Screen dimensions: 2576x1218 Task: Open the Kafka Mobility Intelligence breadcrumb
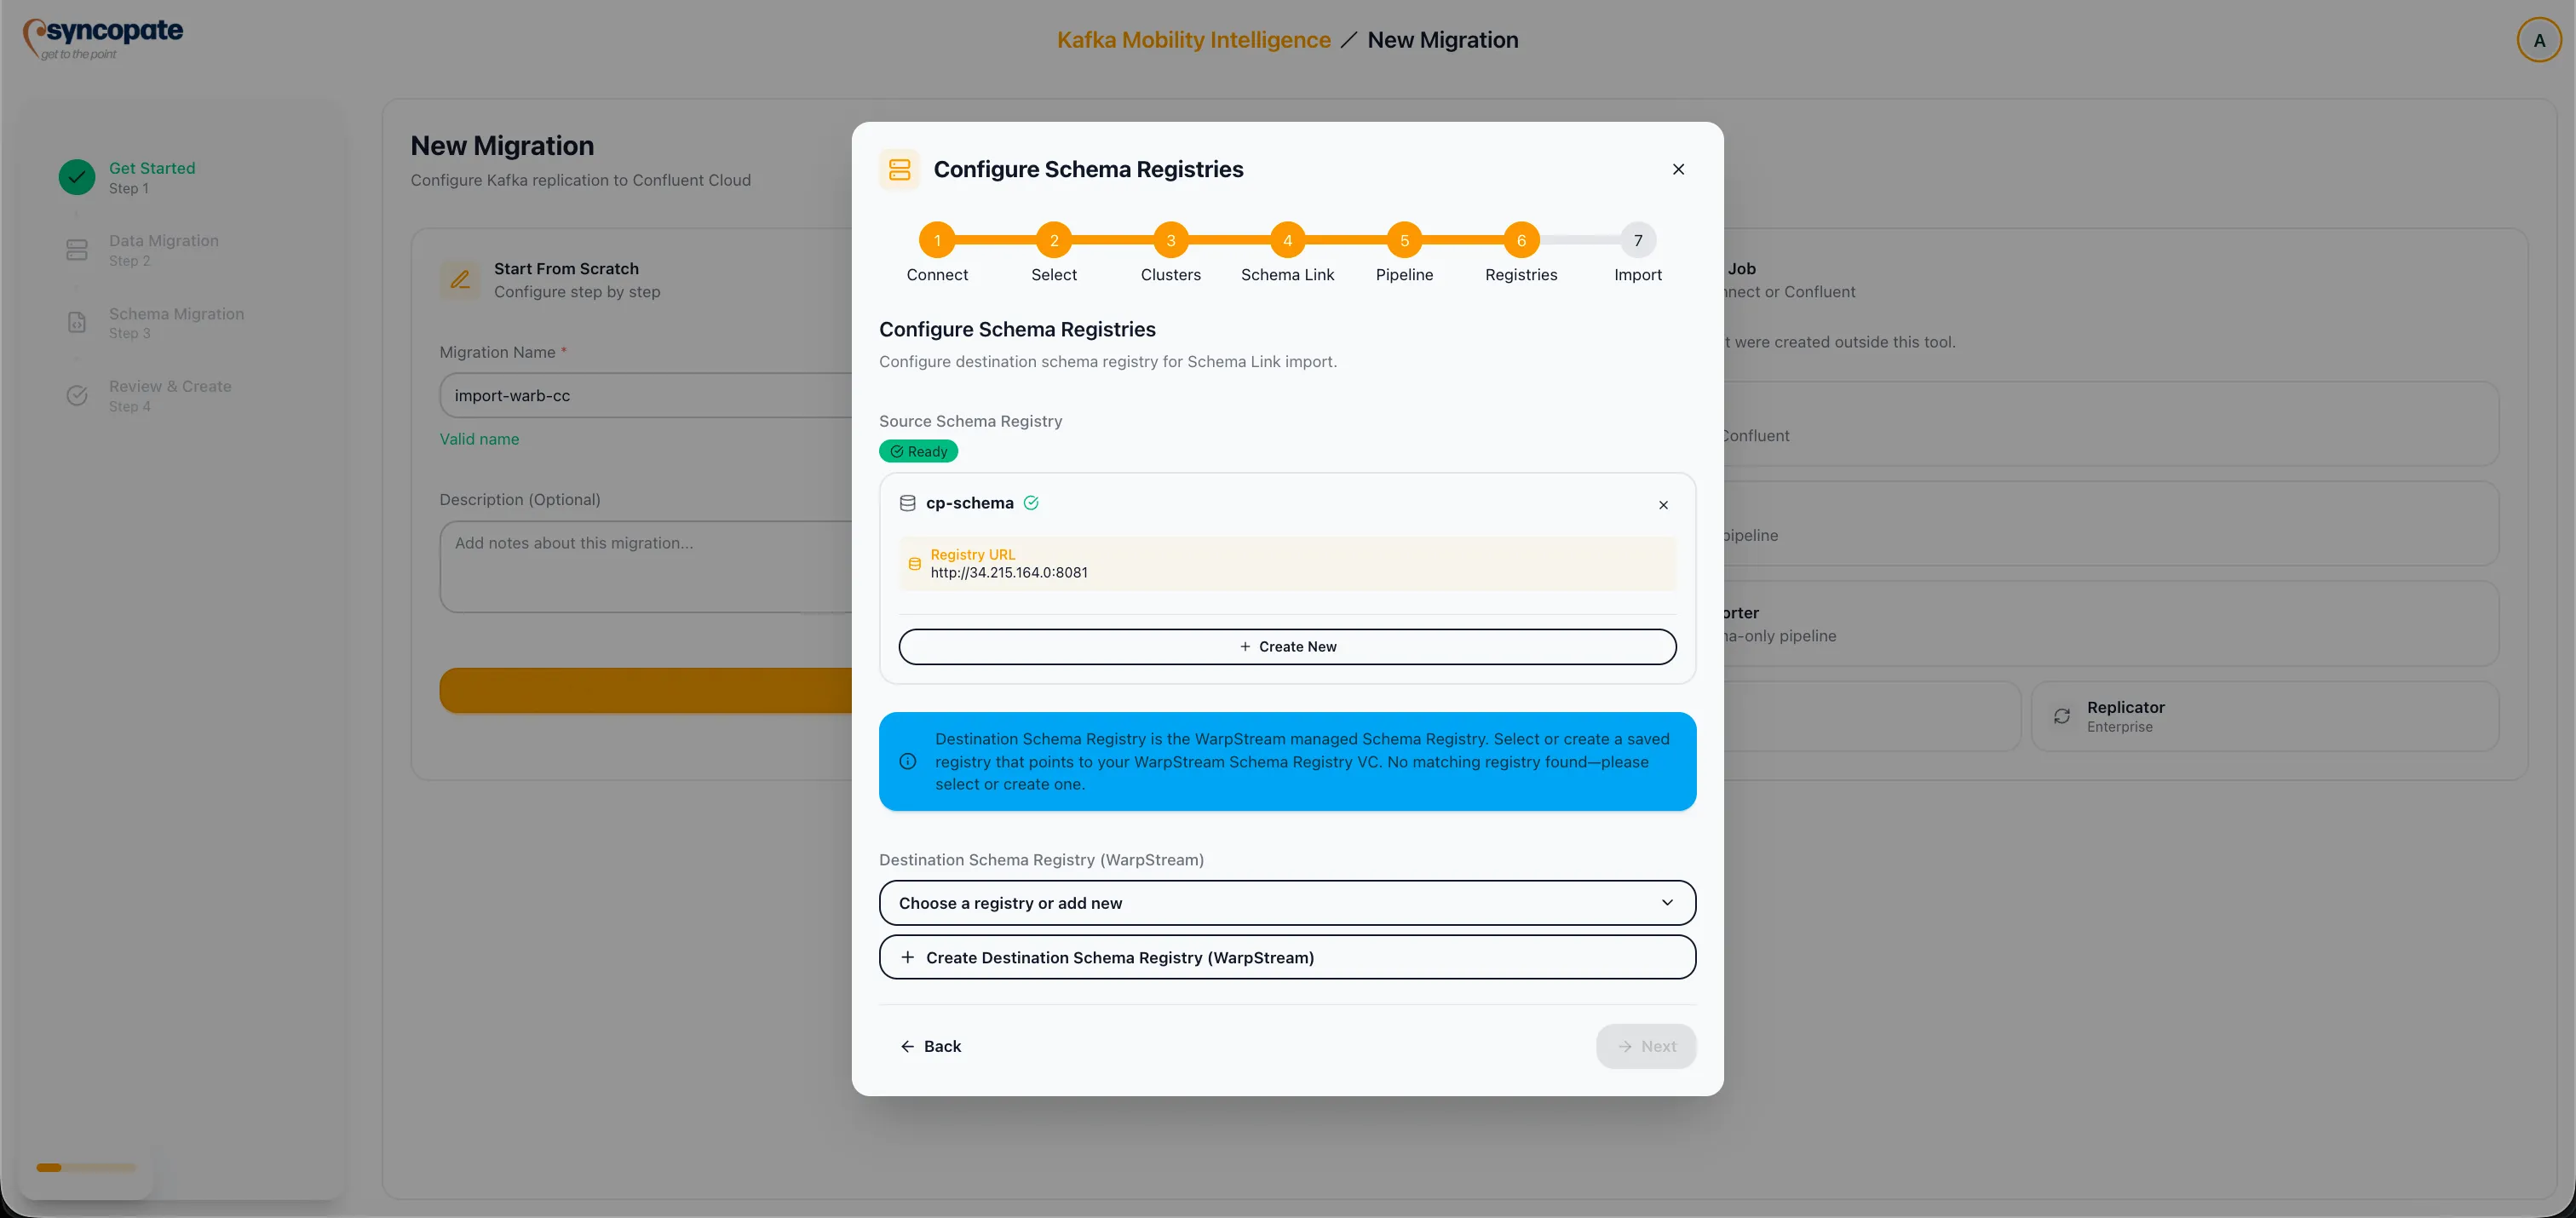pyautogui.click(x=1193, y=40)
